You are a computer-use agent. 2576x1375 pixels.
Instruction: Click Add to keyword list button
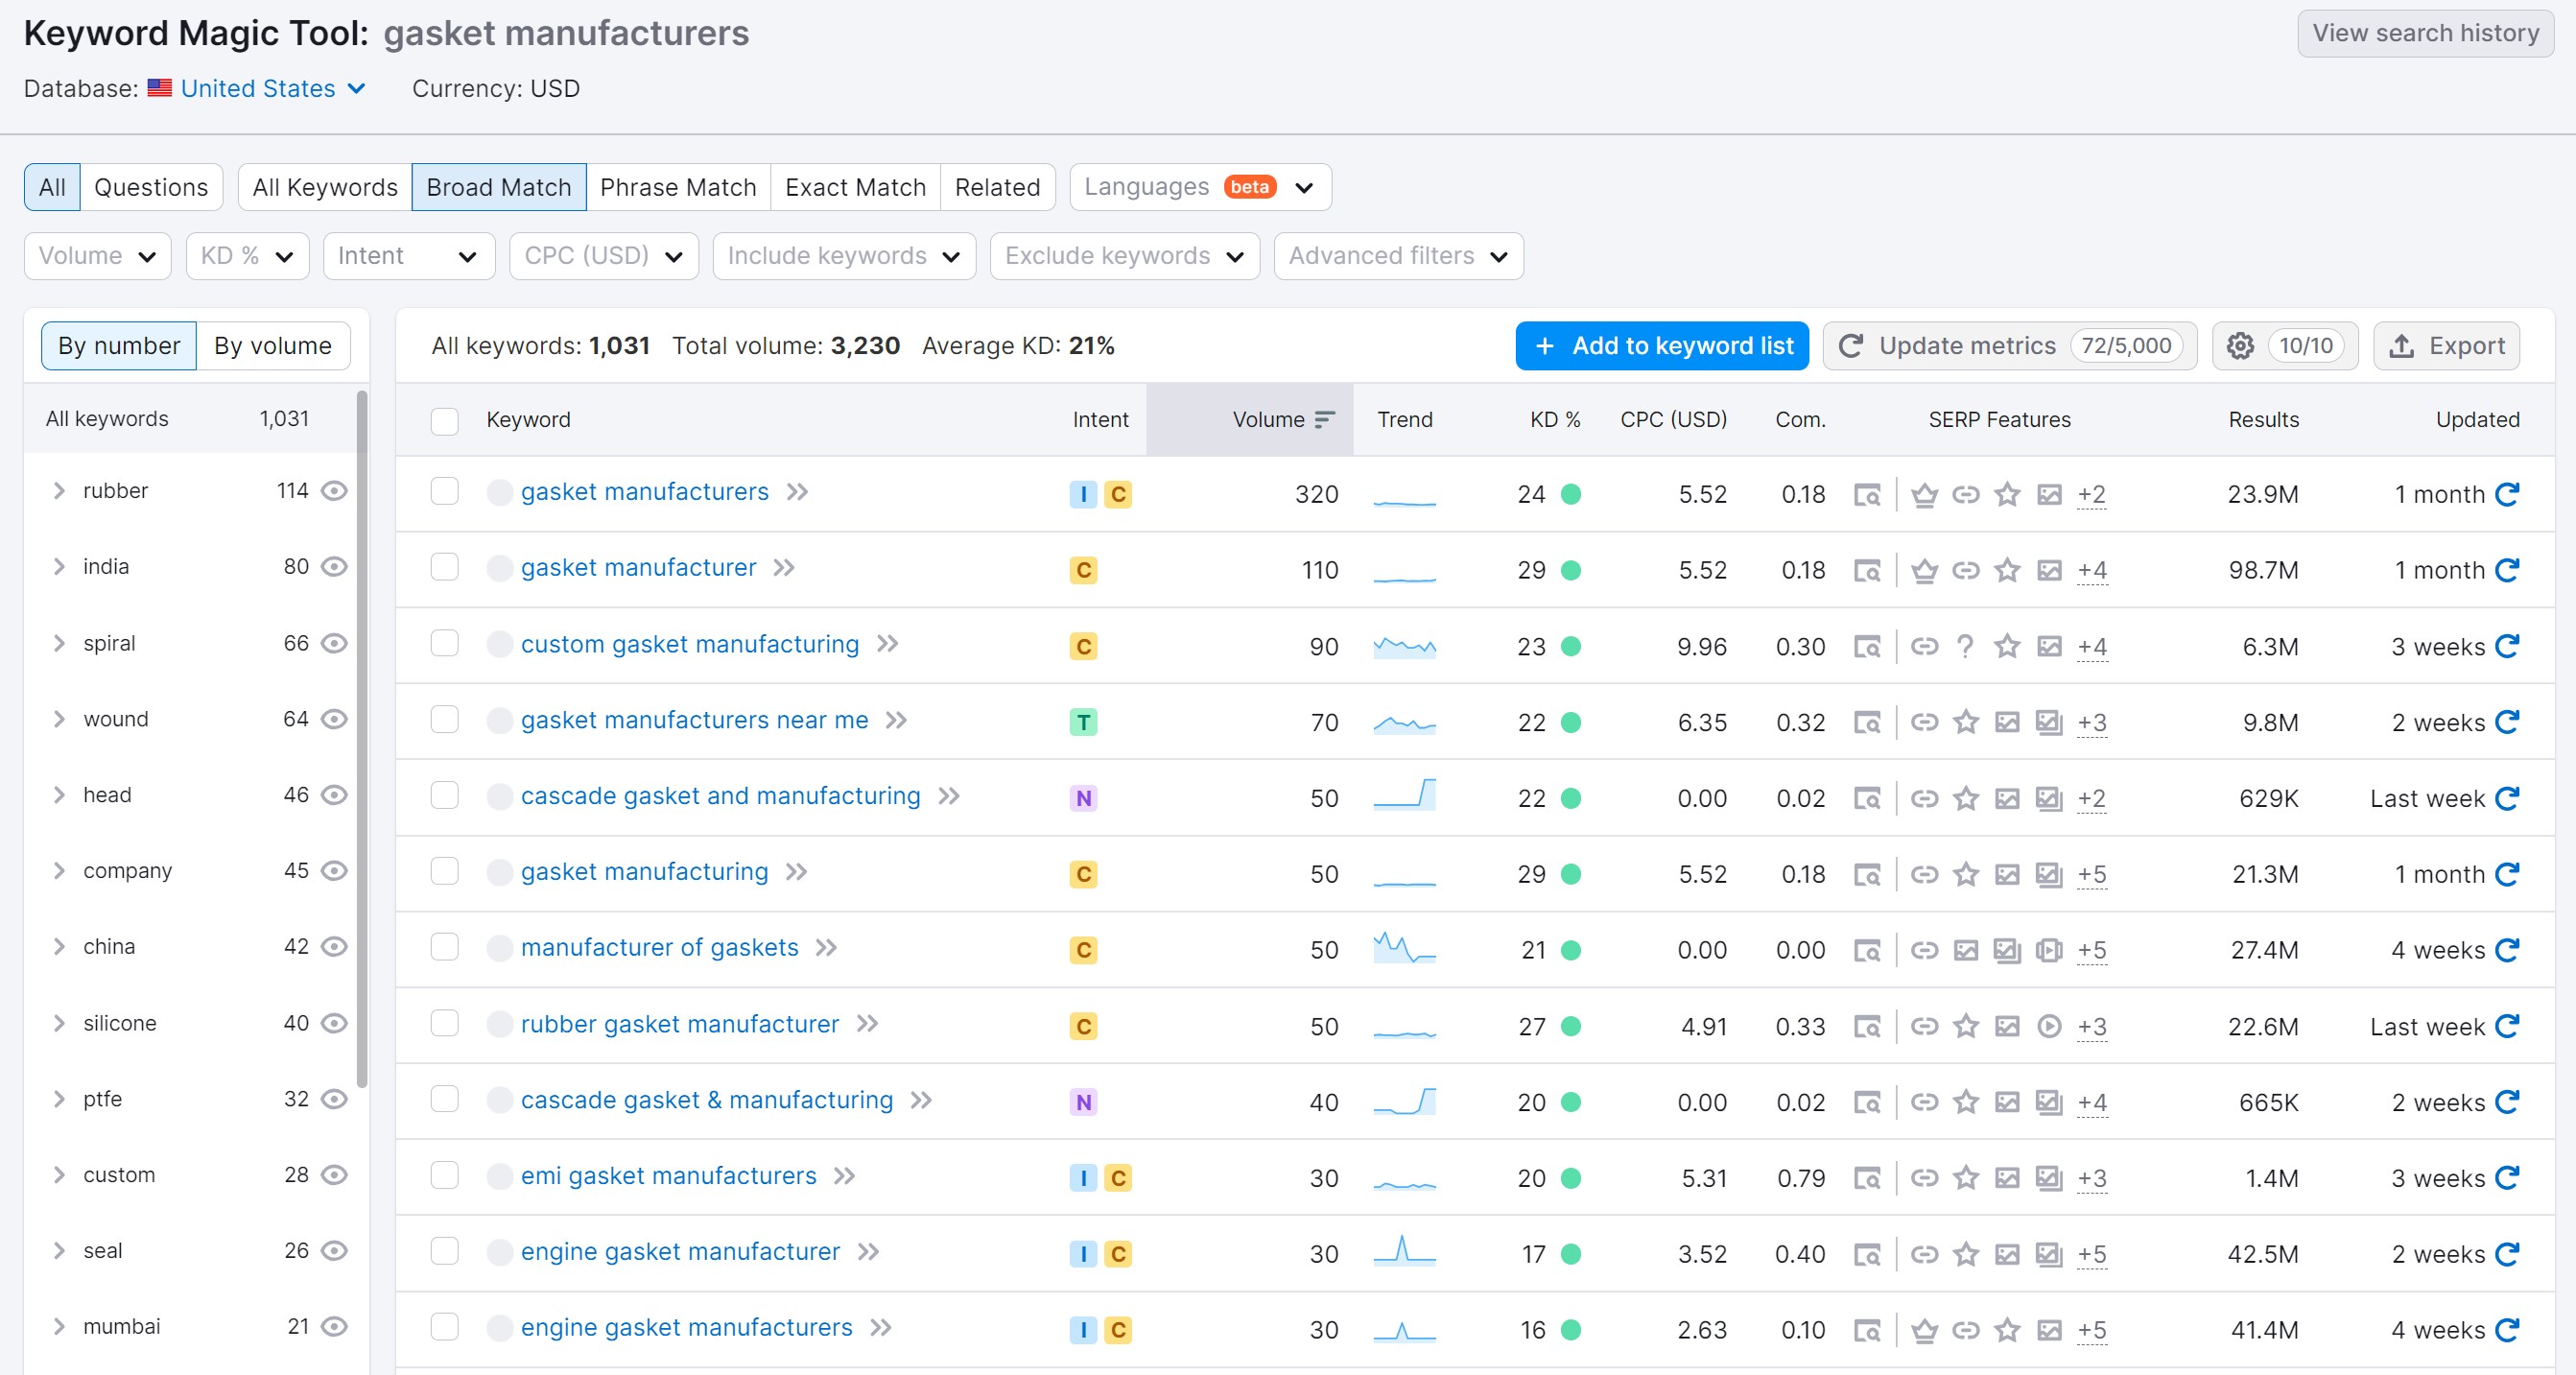pos(1661,346)
